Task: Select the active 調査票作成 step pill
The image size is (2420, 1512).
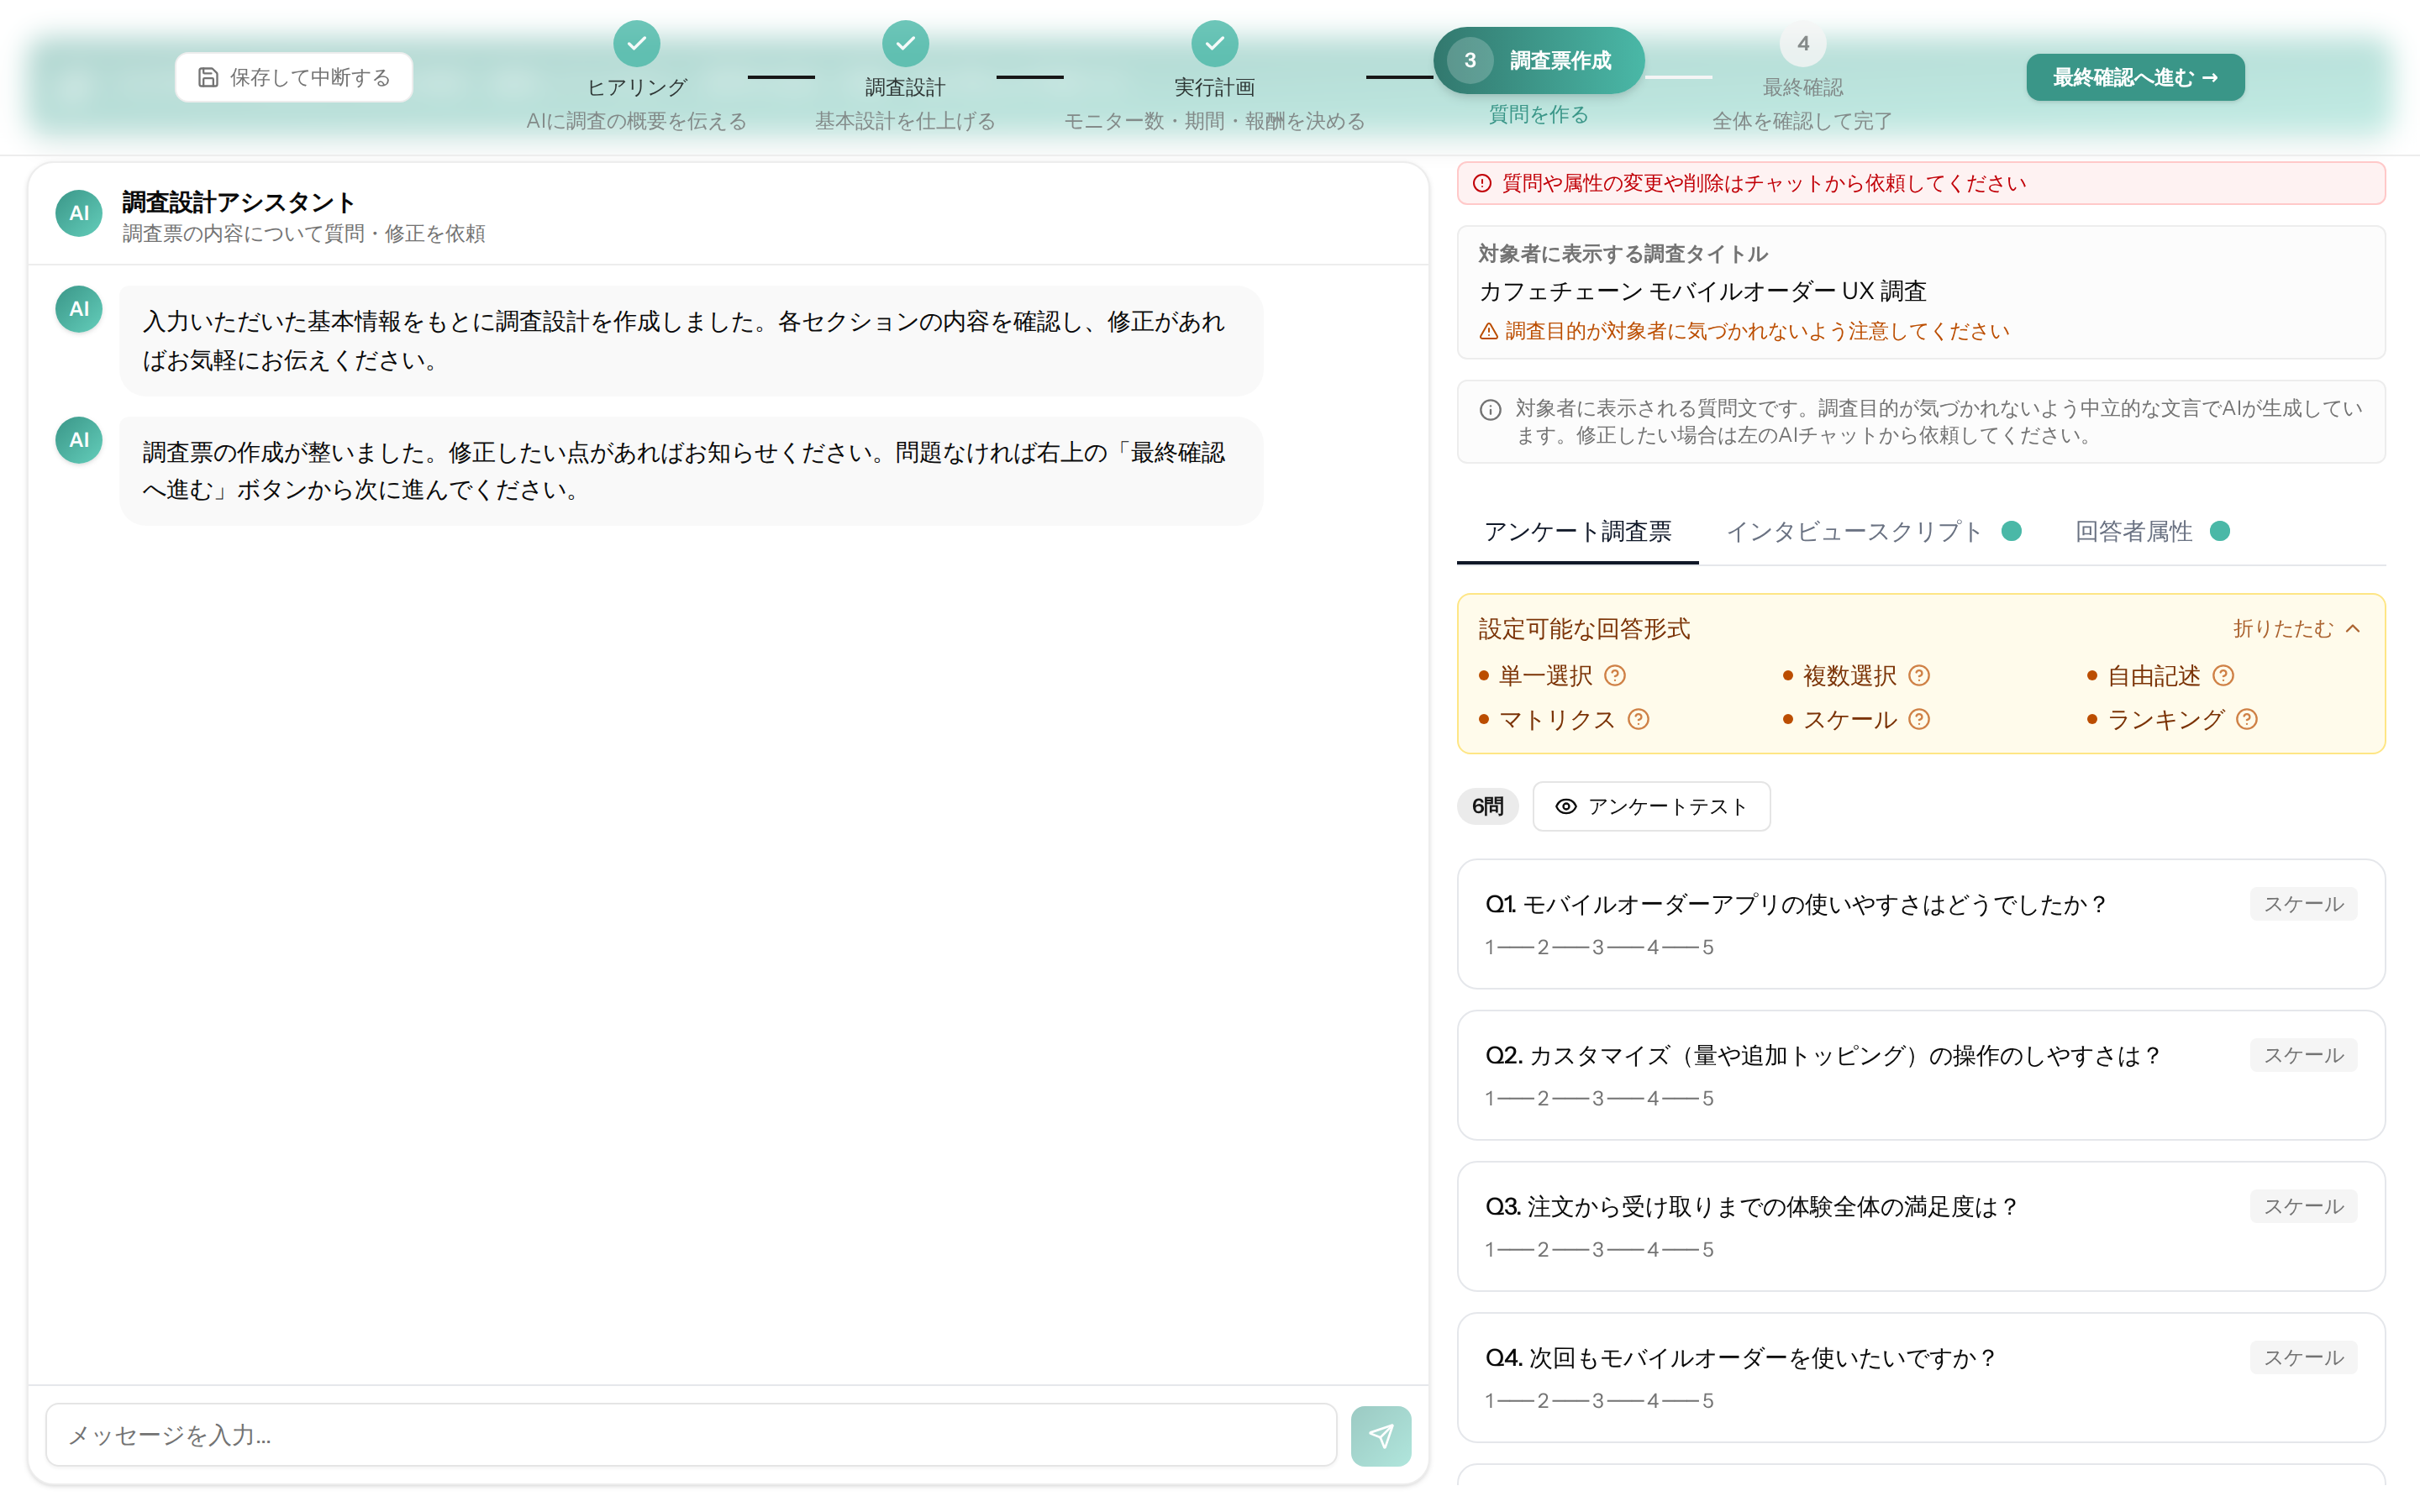Action: 1538,60
